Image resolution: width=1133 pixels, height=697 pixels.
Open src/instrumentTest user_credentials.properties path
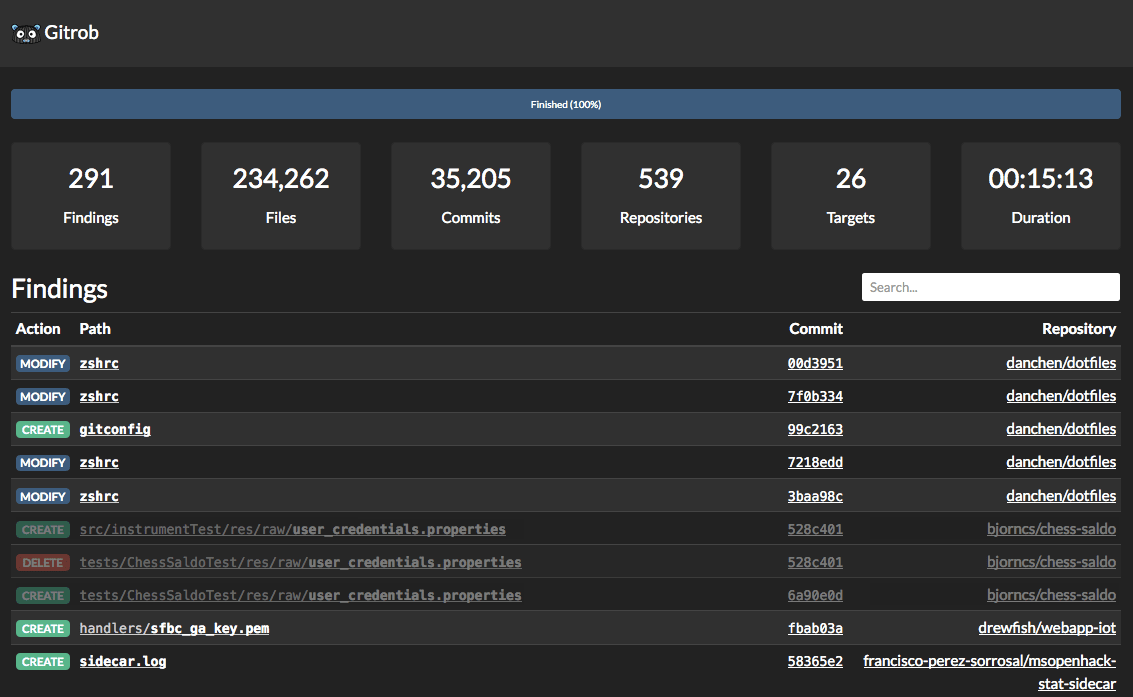292,529
